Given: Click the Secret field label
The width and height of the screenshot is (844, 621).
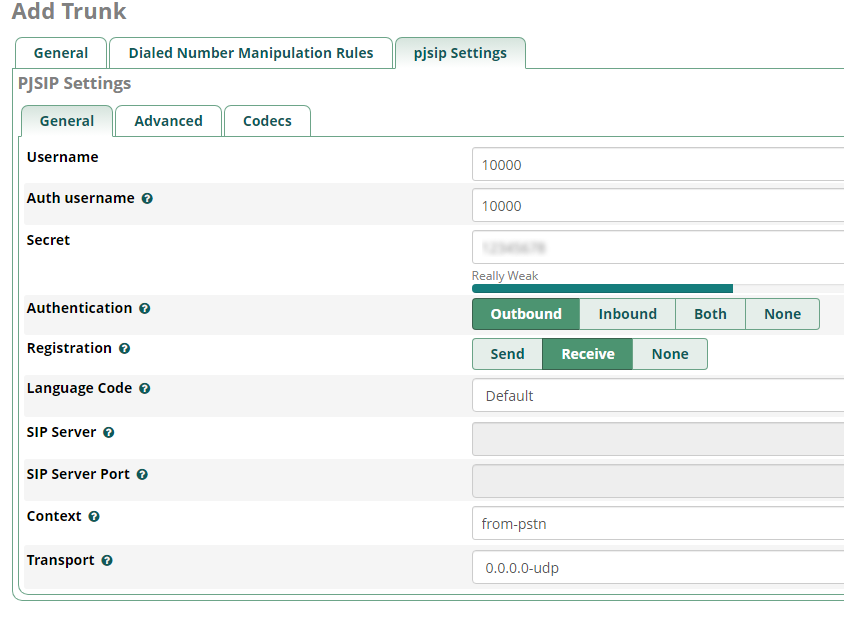Looking at the screenshot, I should [x=48, y=240].
